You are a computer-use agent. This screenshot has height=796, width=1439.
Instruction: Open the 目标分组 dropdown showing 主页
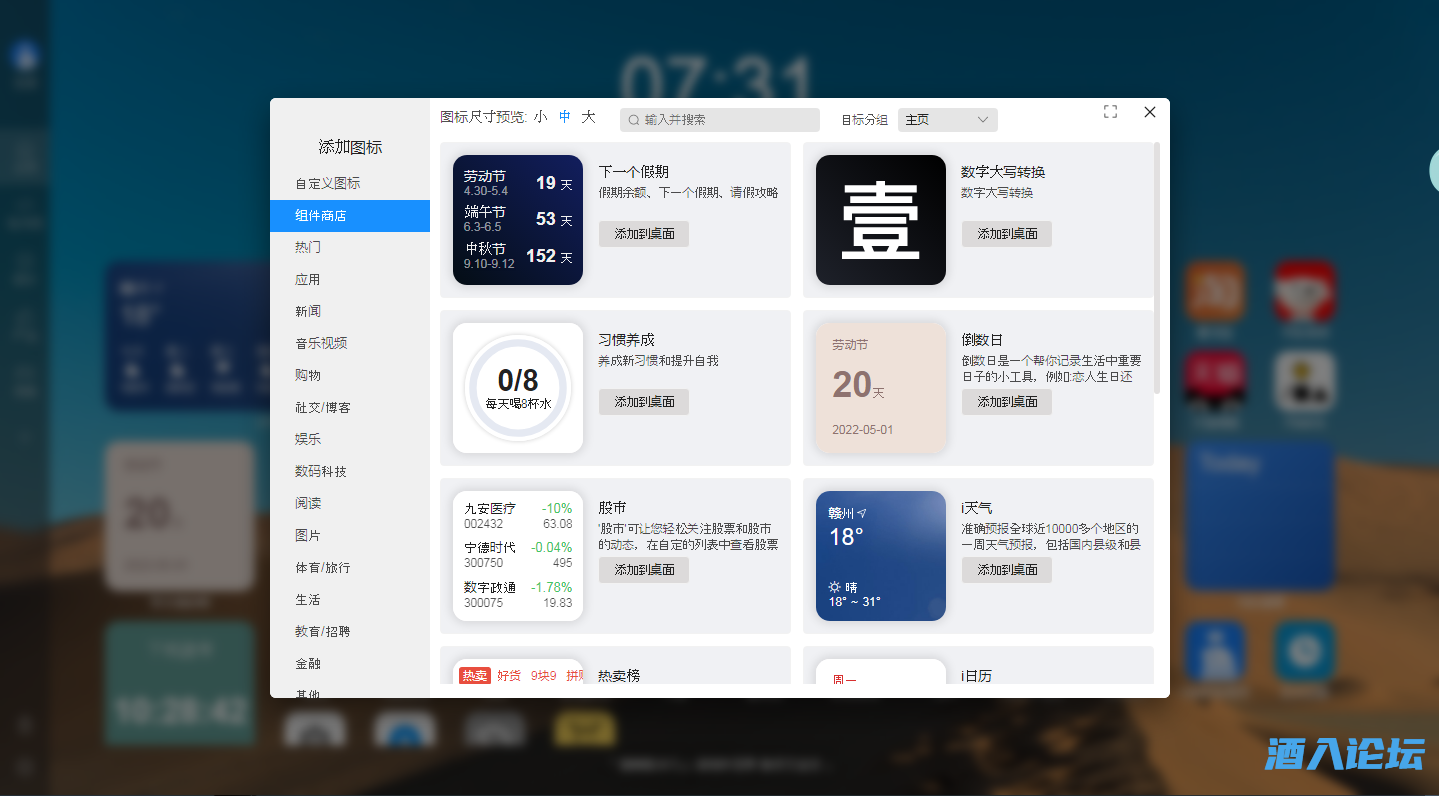point(947,120)
